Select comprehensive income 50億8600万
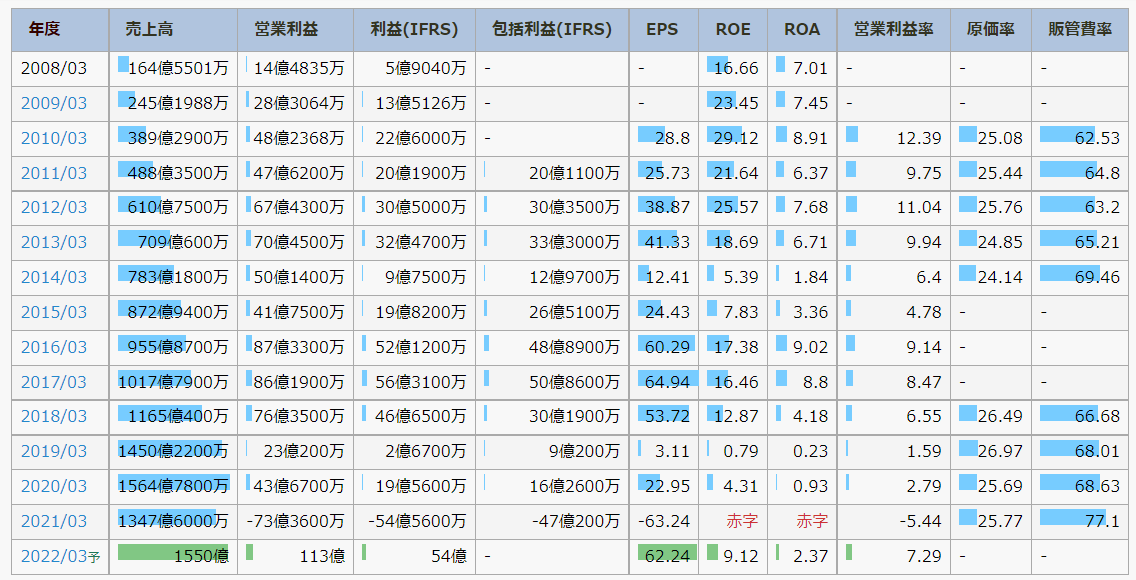The width and height of the screenshot is (1136, 580). pos(575,382)
